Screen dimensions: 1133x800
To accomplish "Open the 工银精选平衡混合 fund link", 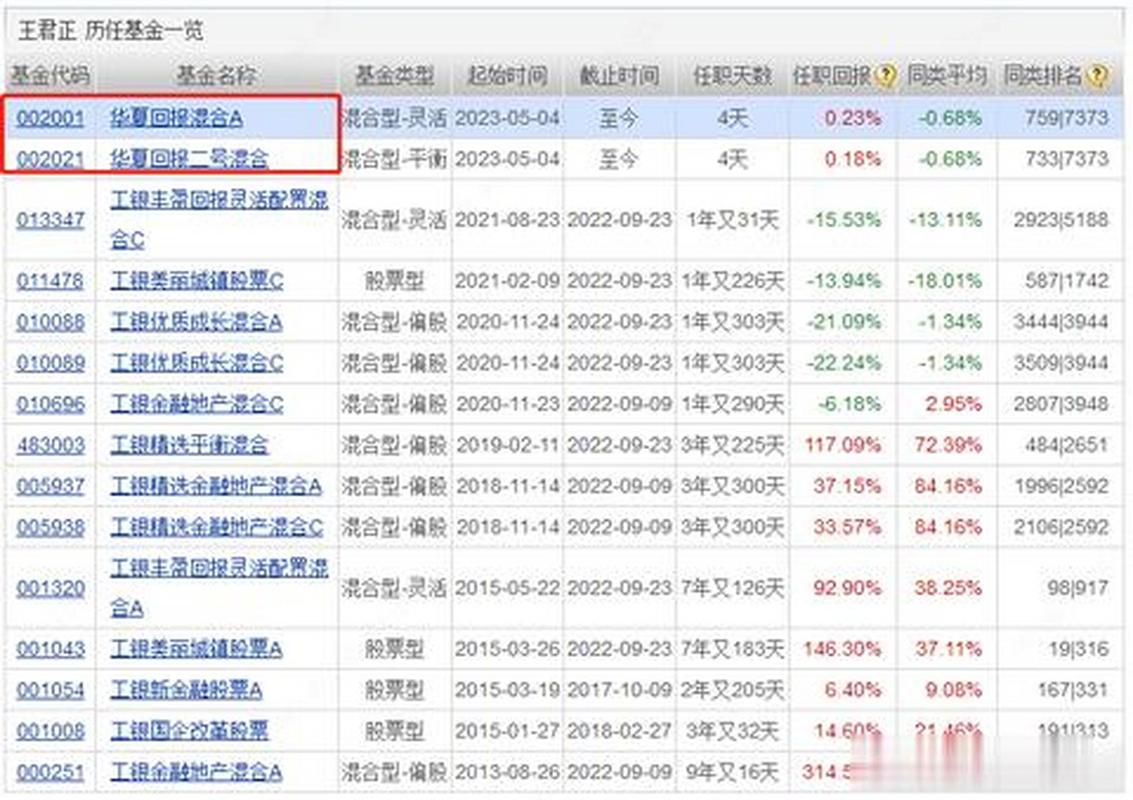I will (189, 445).
